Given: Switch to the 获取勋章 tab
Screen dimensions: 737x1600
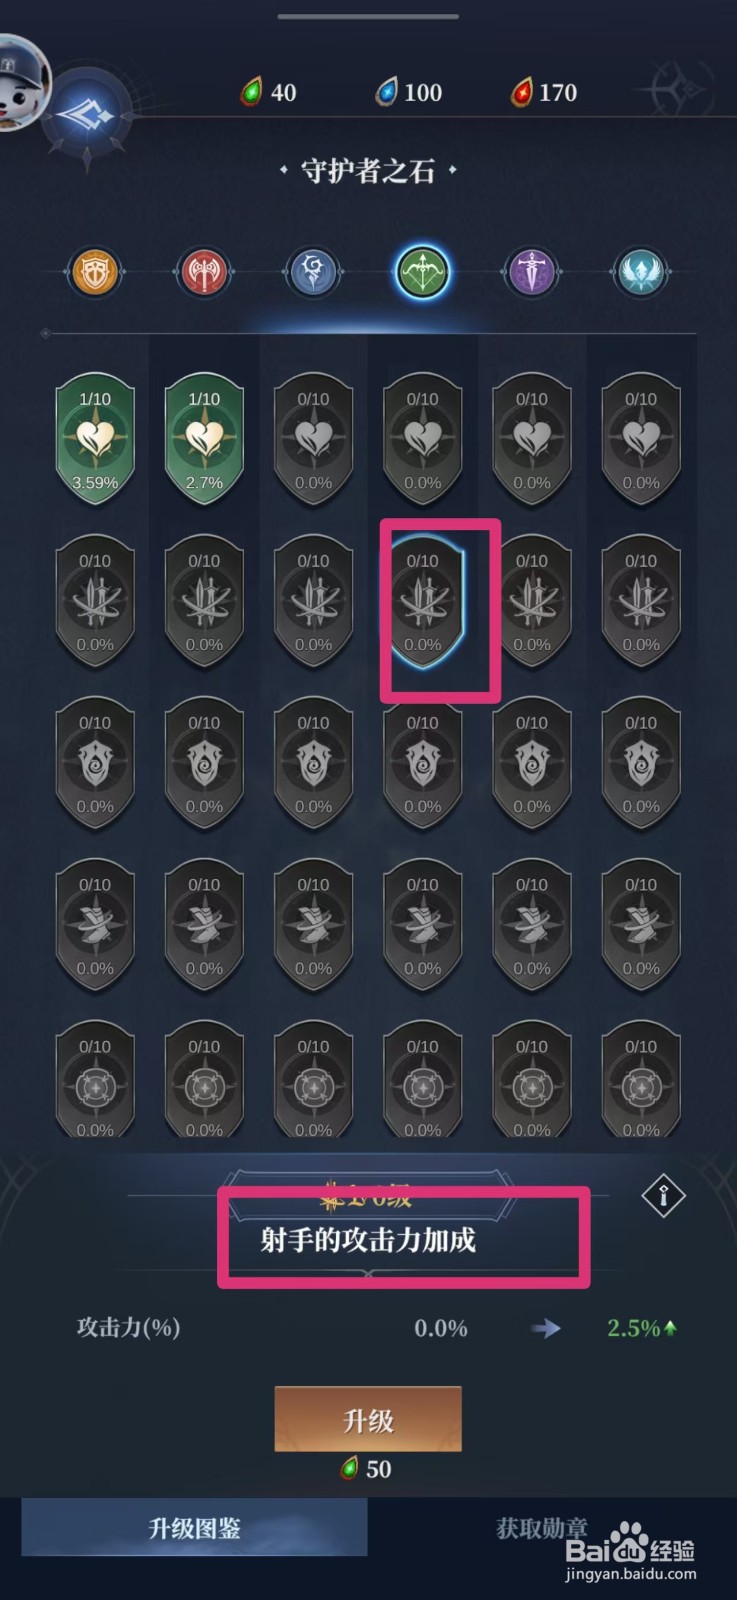Looking at the screenshot, I should point(542,1527).
